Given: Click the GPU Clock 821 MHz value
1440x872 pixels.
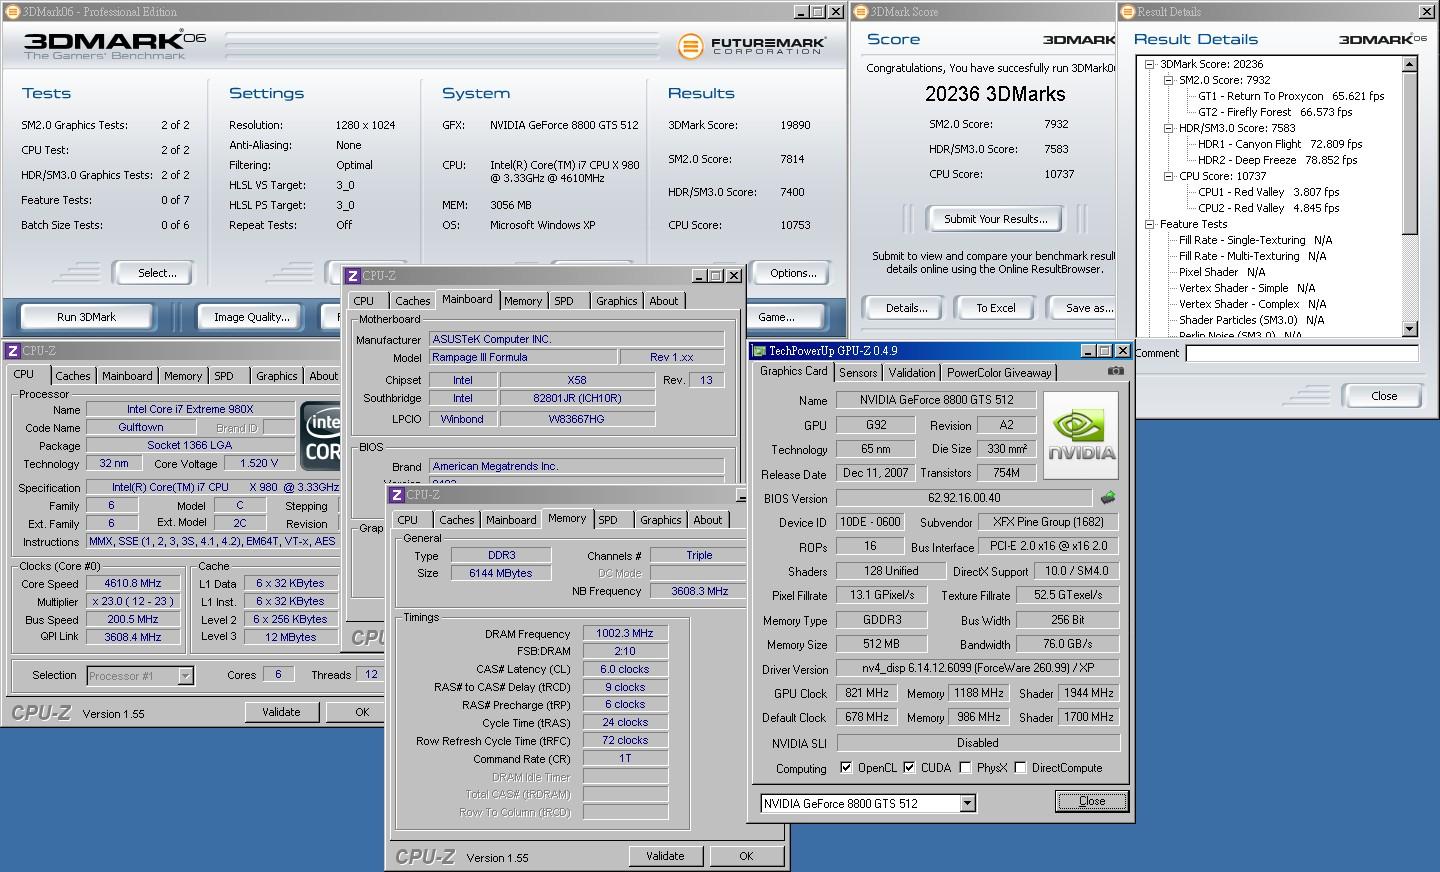Looking at the screenshot, I should tap(866, 693).
